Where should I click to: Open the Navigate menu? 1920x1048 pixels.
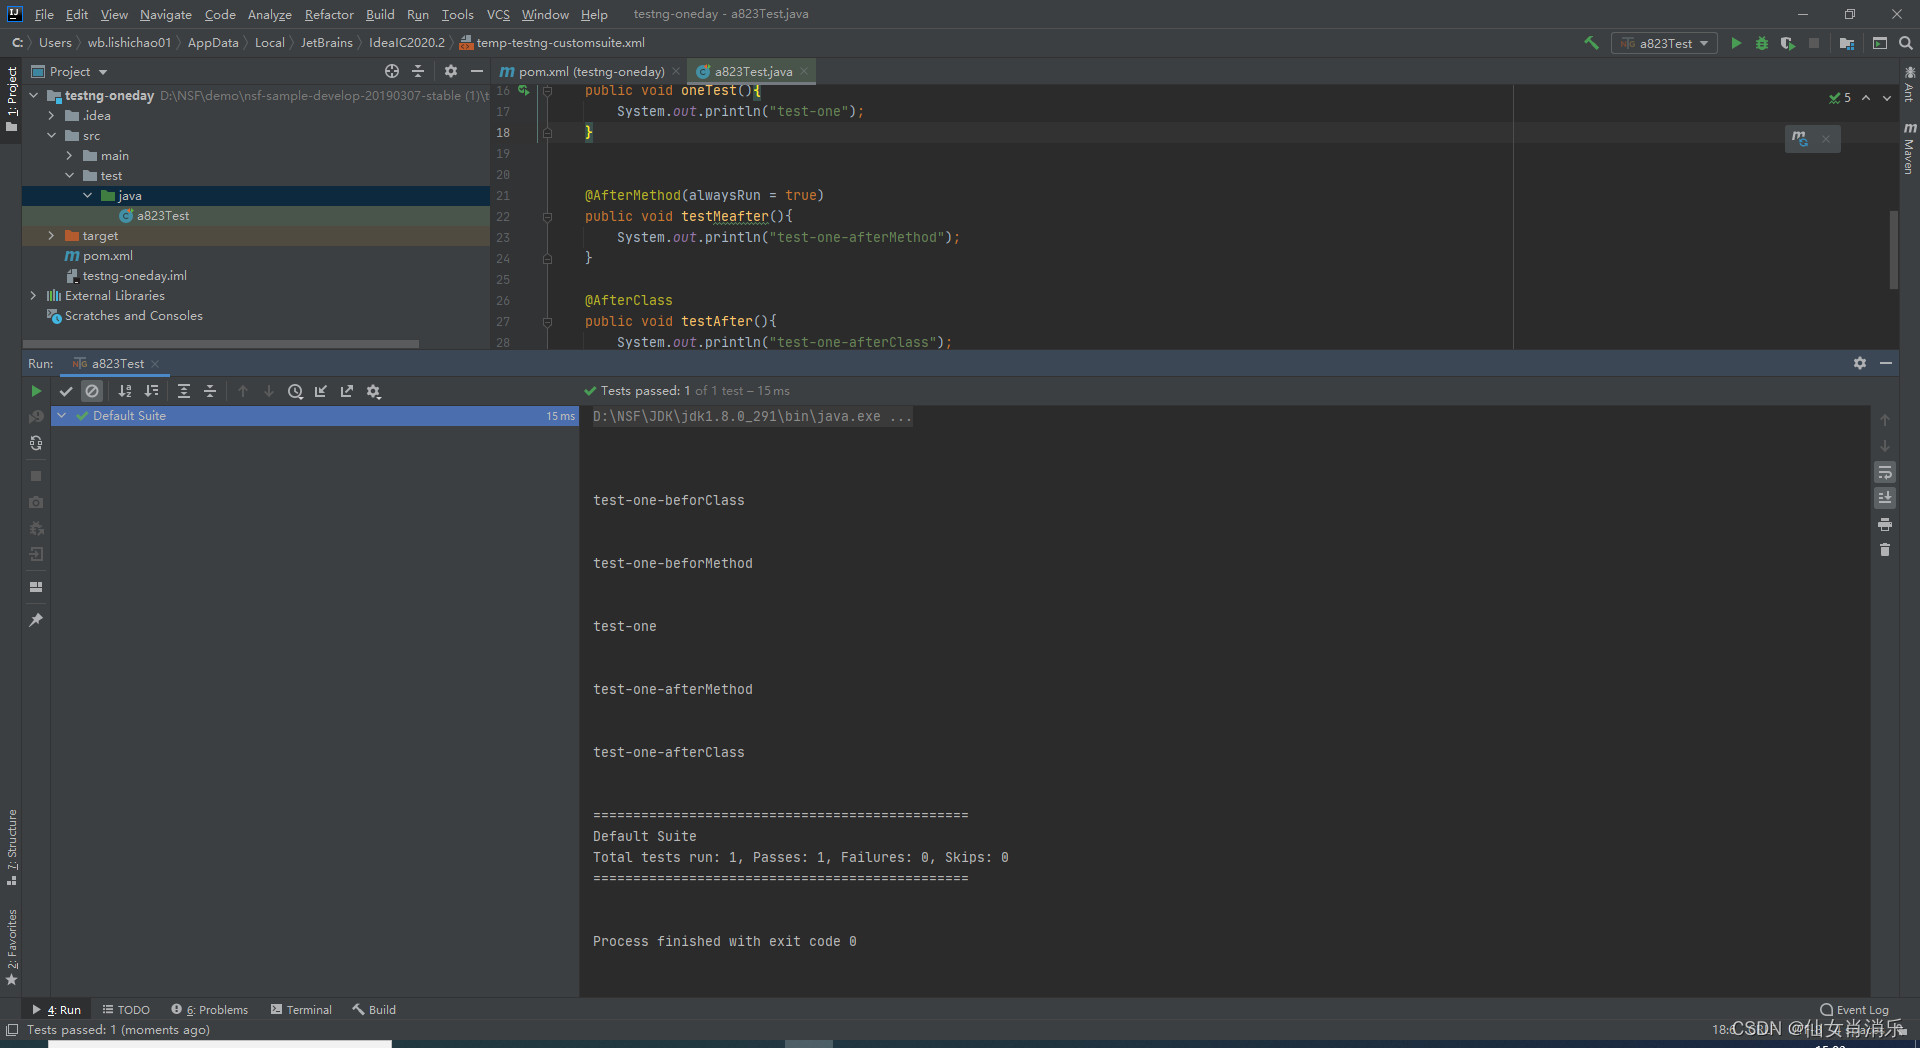[165, 14]
